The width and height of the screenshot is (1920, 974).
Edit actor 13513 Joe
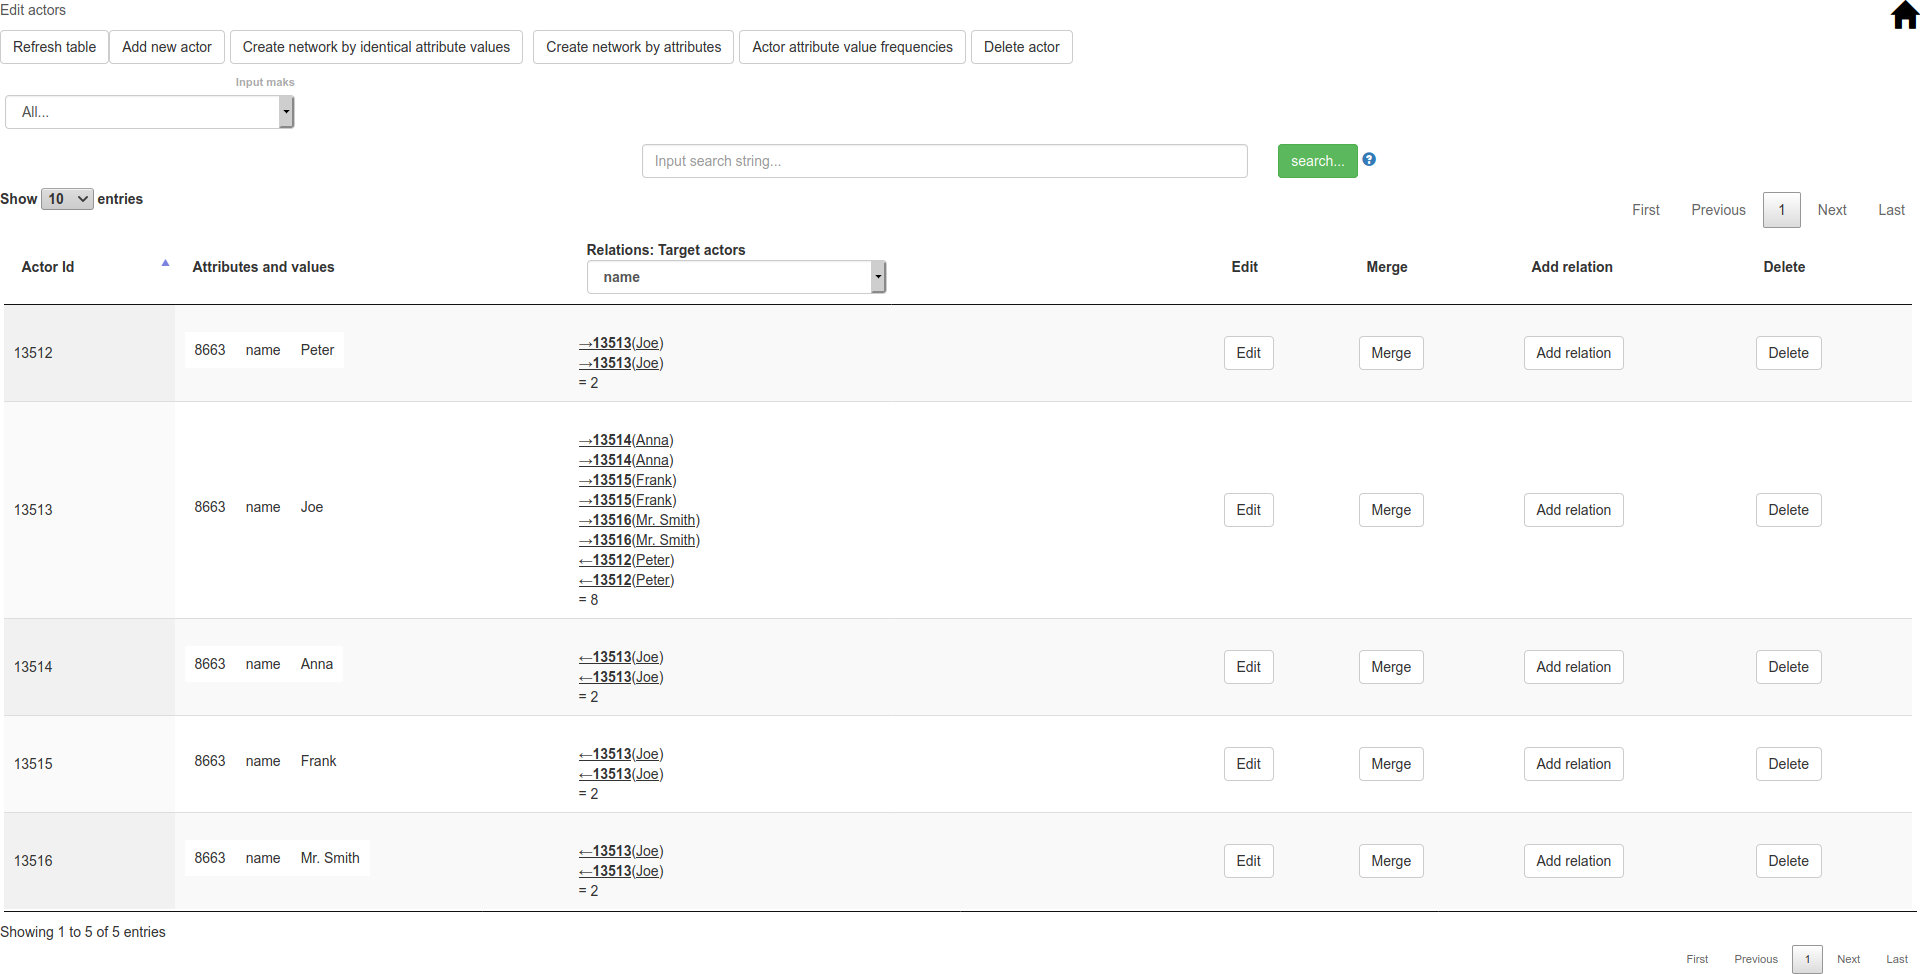pyautogui.click(x=1248, y=510)
